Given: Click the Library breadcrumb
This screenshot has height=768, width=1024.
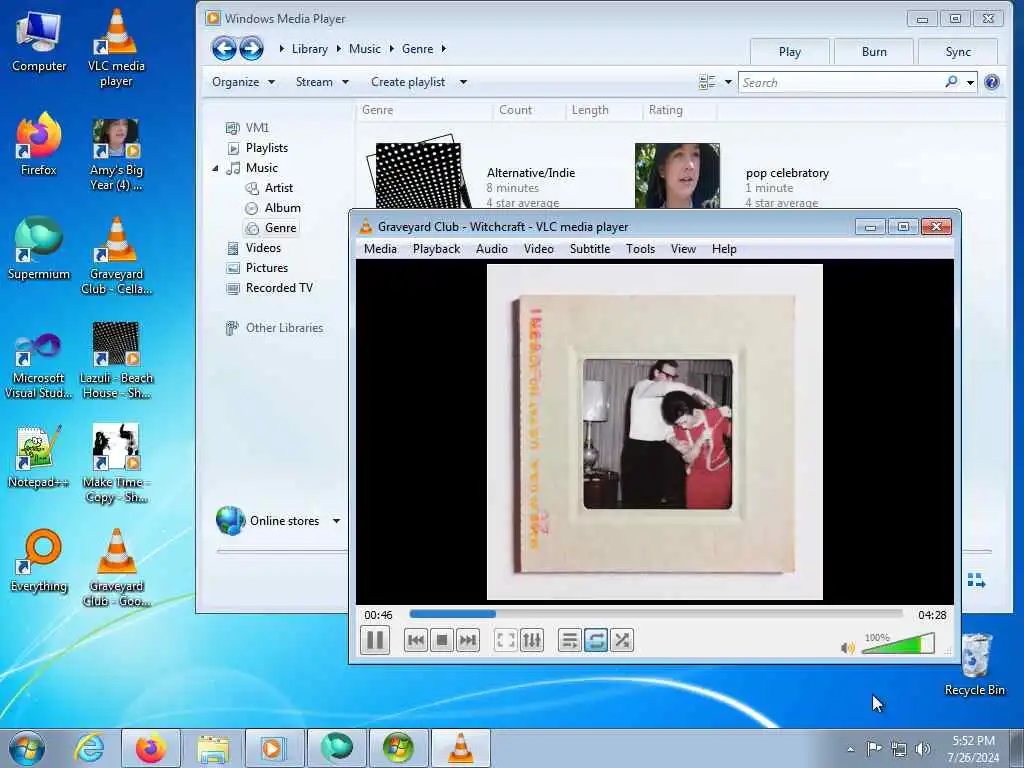Looking at the screenshot, I should pos(310,49).
